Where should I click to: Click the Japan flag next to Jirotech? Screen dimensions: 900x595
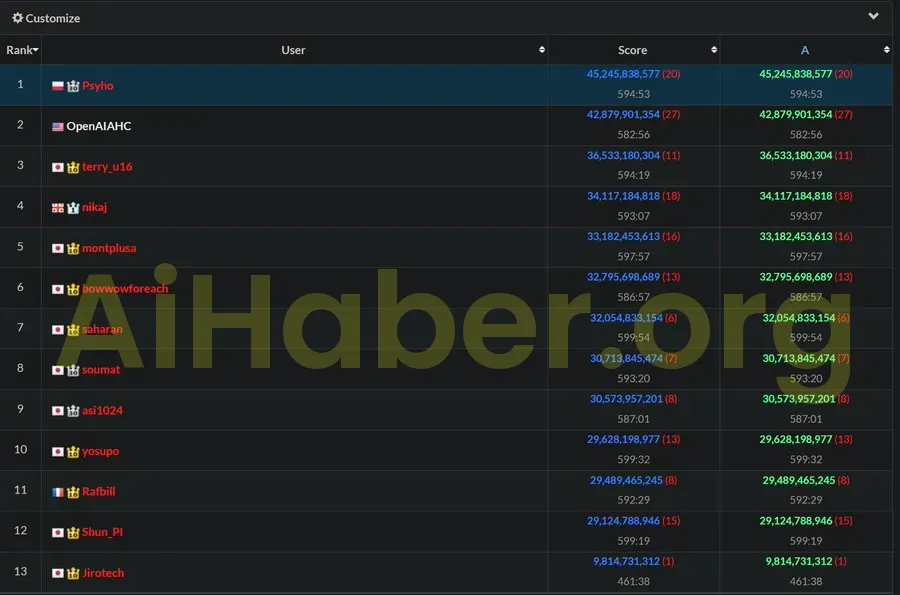58,573
